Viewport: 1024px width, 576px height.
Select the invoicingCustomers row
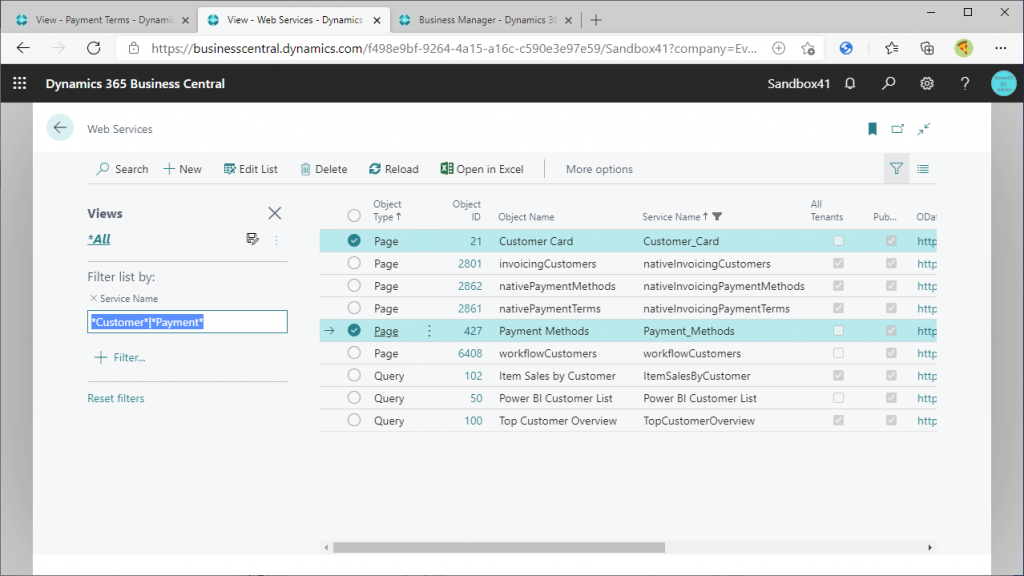click(x=354, y=263)
